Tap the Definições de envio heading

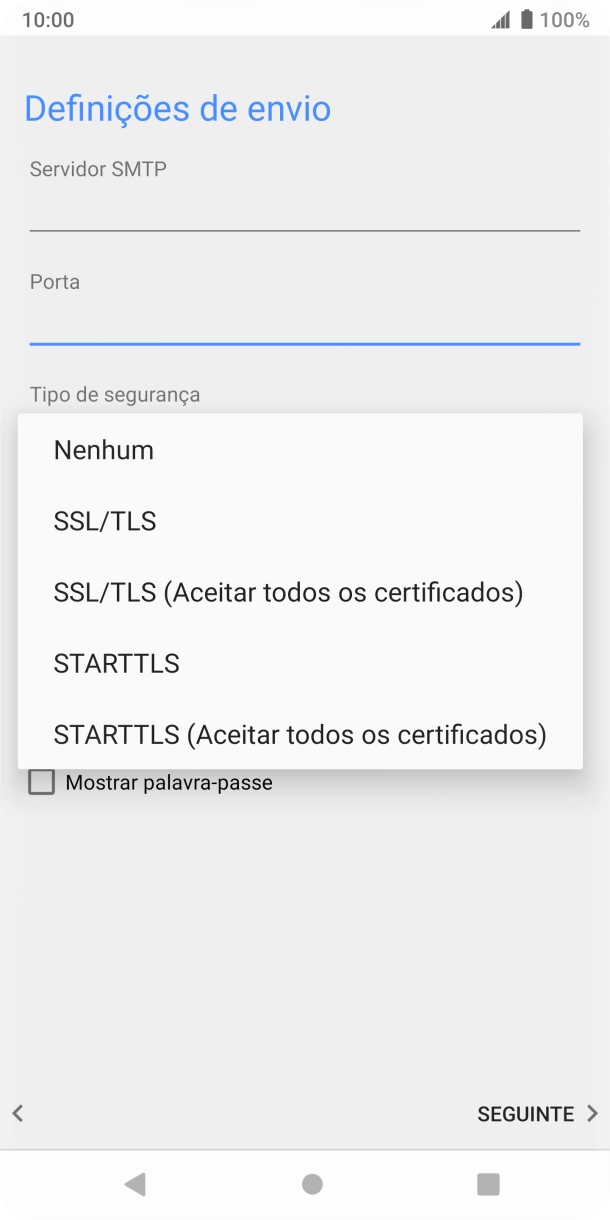[x=177, y=108]
